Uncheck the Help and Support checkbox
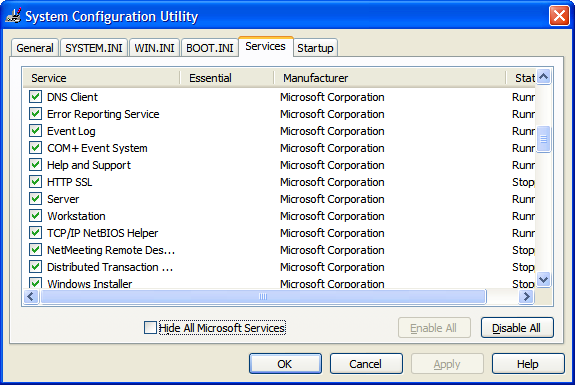 click(x=35, y=165)
